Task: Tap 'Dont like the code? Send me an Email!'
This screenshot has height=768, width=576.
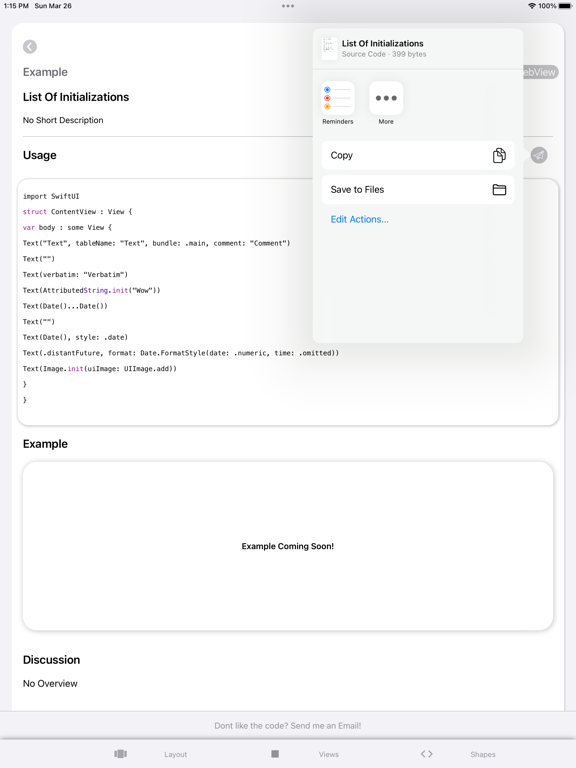Action: coord(288,725)
